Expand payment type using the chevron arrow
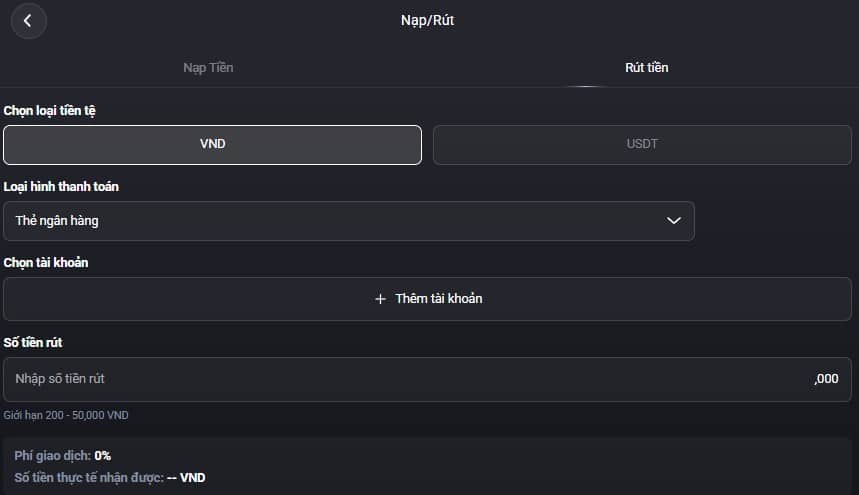Image resolution: width=859 pixels, height=495 pixels. pos(673,221)
